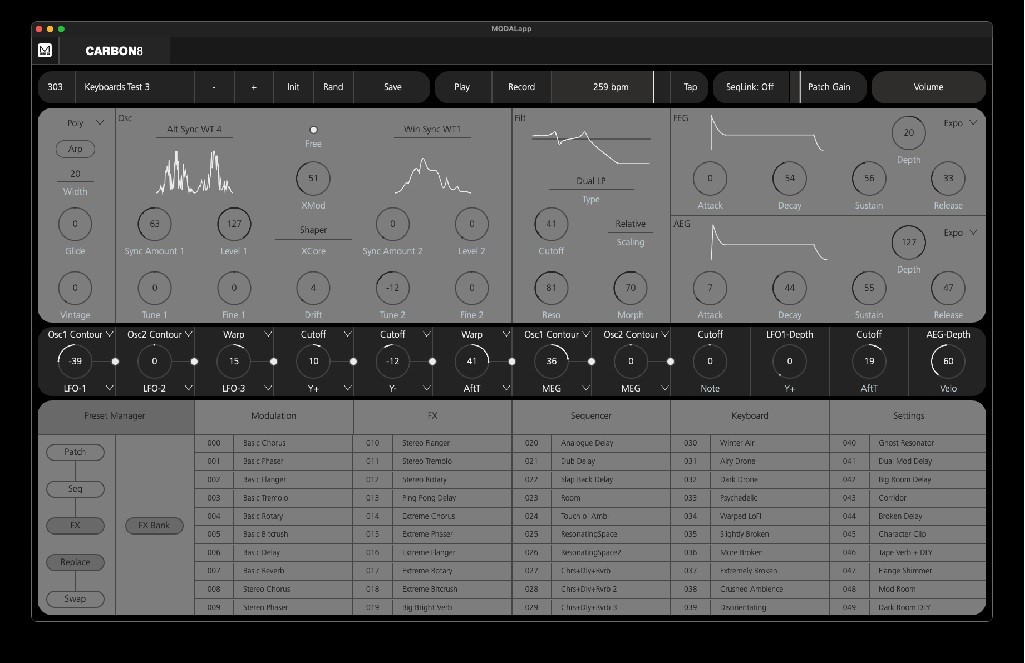Click the Morph knob showing 70
1025x663 pixels.
tap(630, 288)
